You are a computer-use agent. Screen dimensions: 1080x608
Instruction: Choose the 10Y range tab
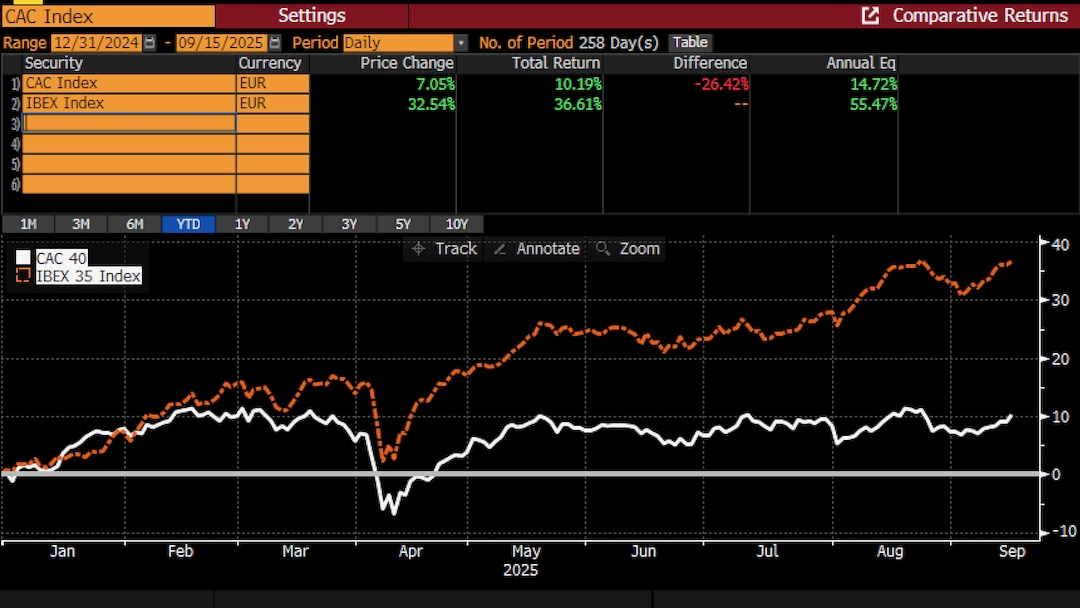click(x=456, y=224)
